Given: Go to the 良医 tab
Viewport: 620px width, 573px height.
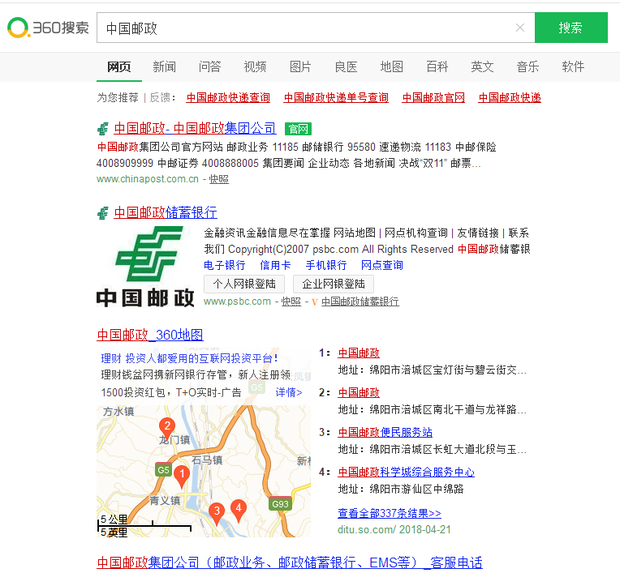Looking at the screenshot, I should tap(346, 67).
